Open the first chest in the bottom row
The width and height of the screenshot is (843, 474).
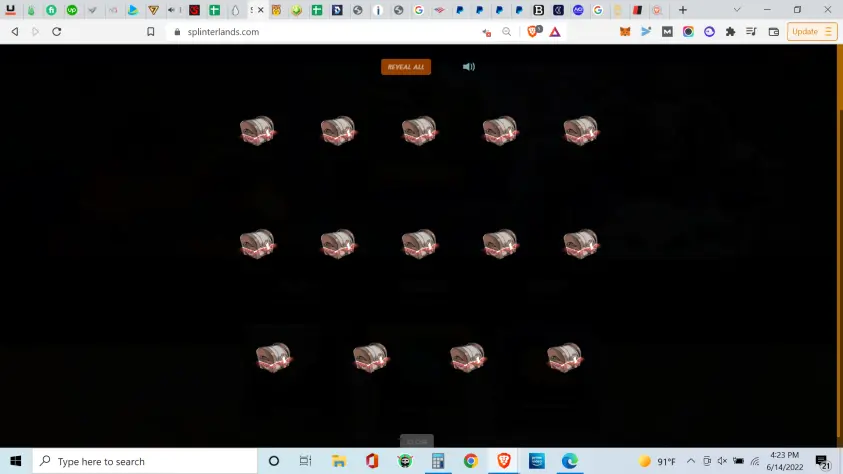click(x=274, y=357)
